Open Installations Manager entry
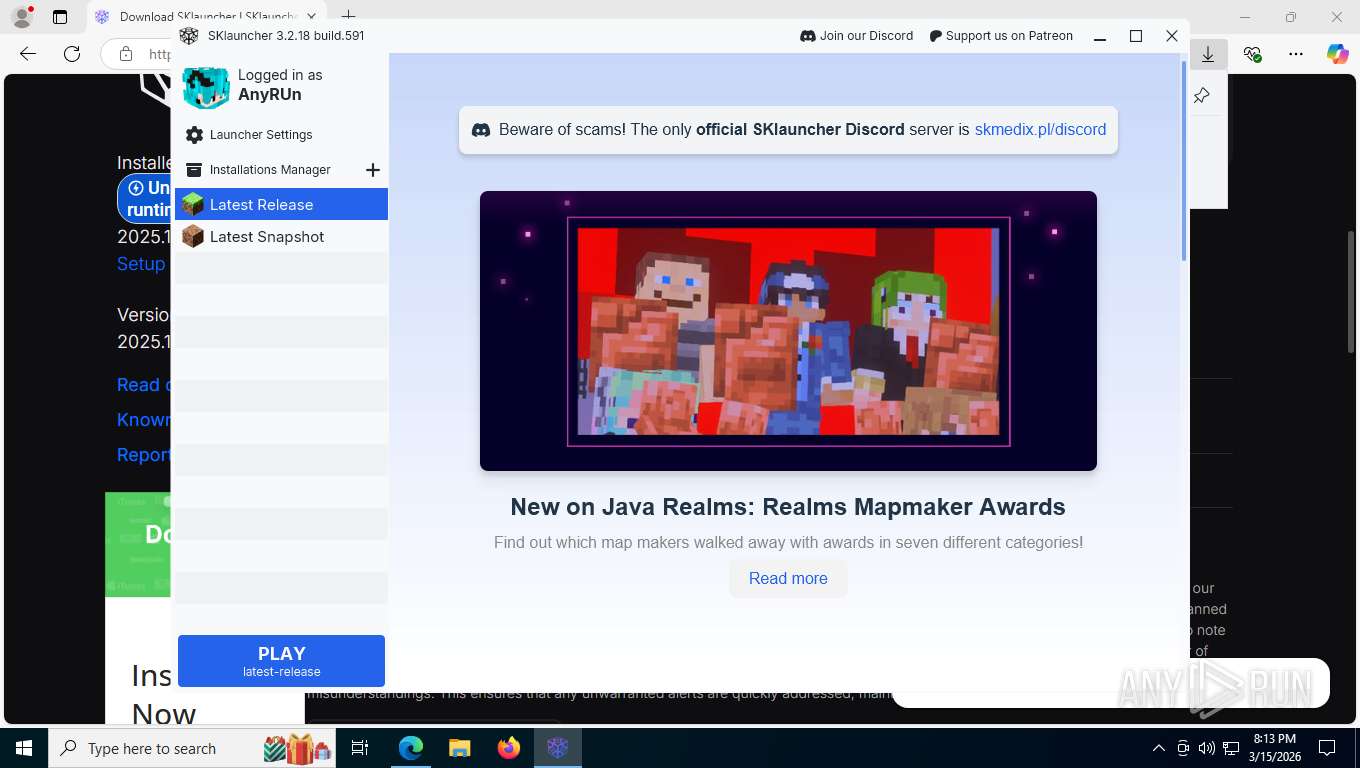Screen dimensions: 1360x768 pyautogui.click(x=270, y=170)
